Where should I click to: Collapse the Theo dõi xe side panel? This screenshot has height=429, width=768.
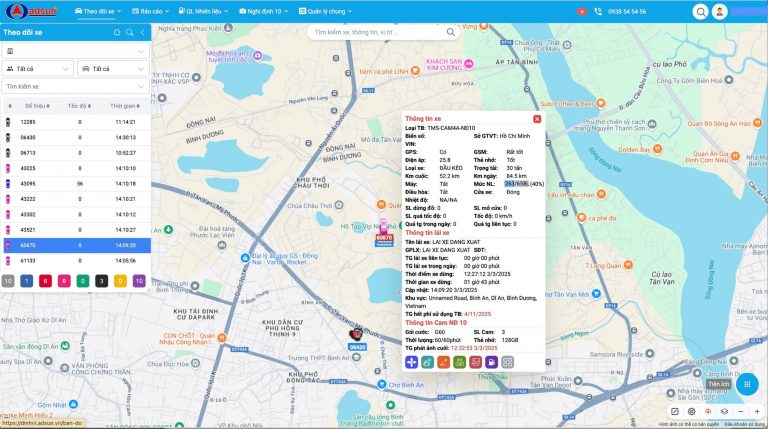[x=141, y=33]
